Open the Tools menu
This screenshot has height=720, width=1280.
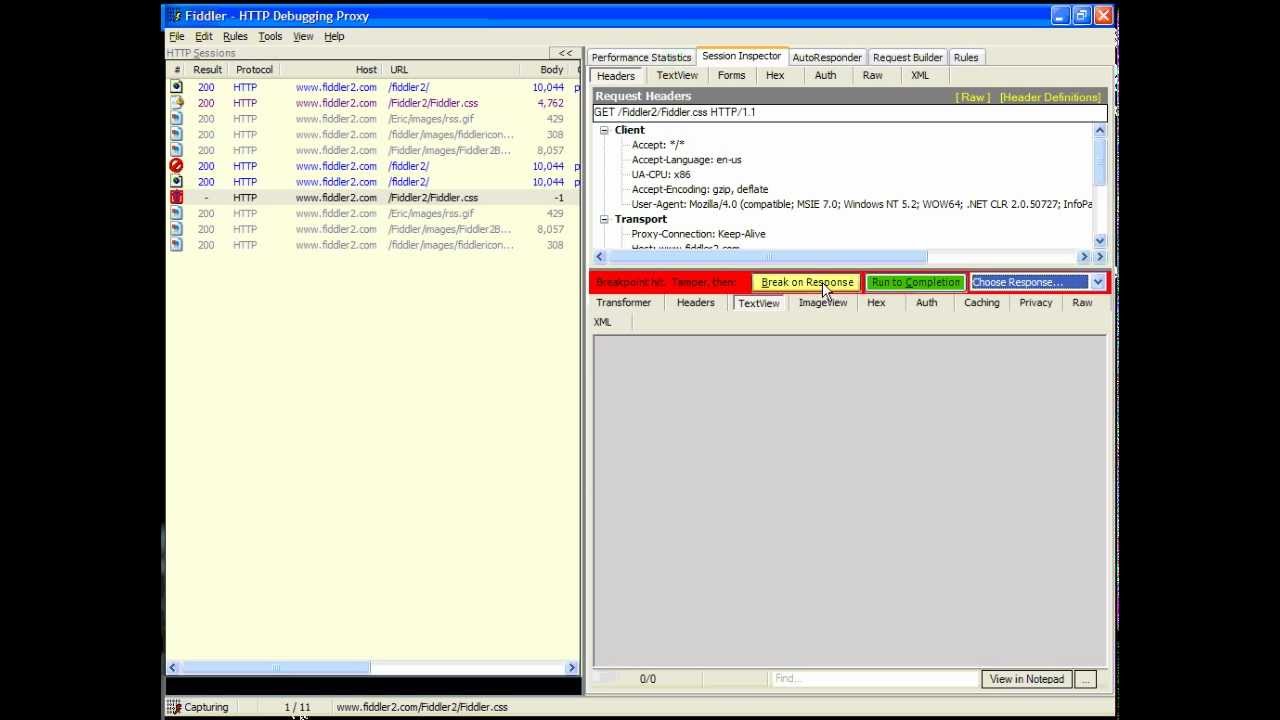tap(270, 36)
